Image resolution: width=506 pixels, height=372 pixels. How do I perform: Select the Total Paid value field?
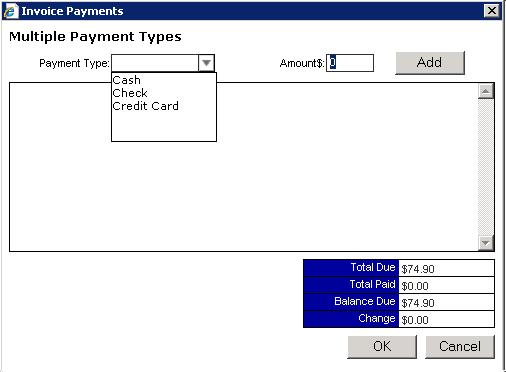click(x=446, y=285)
